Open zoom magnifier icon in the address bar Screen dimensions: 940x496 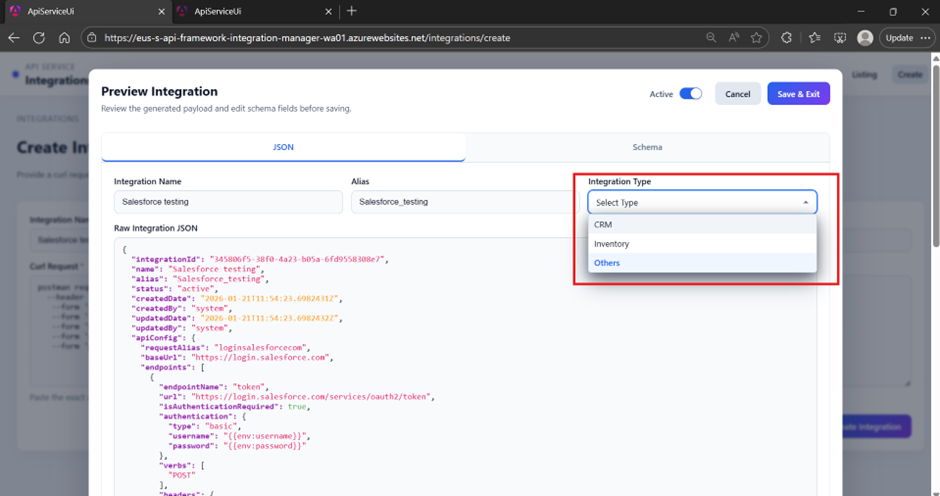(x=711, y=38)
